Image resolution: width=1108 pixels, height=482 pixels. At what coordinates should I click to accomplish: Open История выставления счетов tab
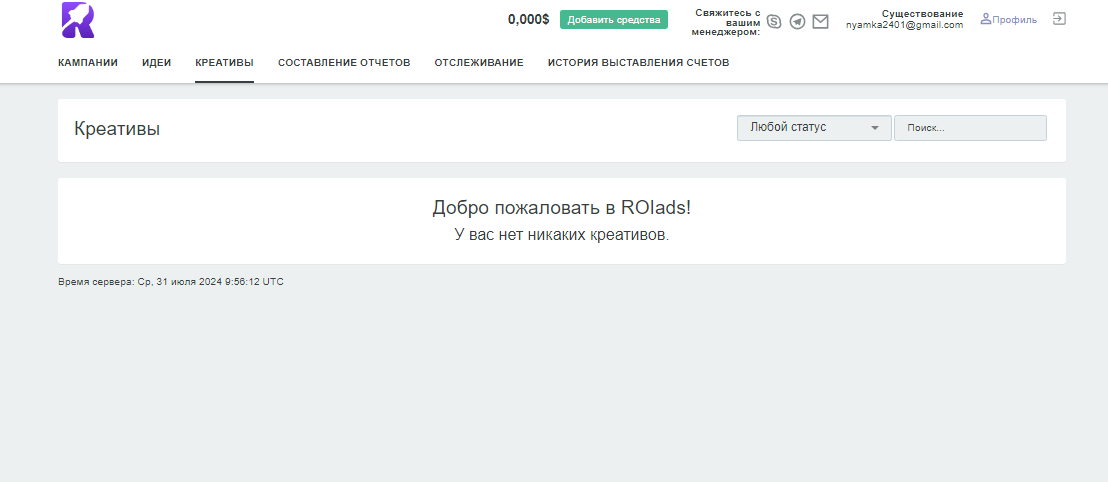coord(638,63)
